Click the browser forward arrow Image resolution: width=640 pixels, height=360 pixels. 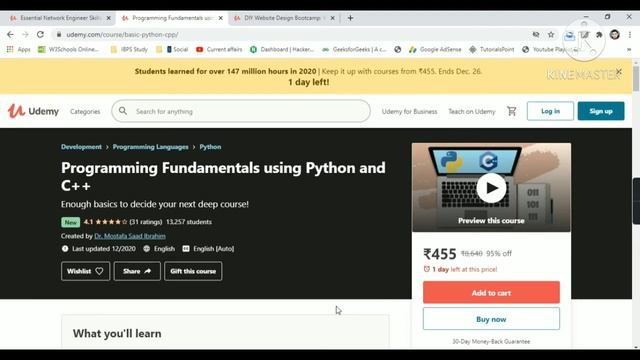25,35
